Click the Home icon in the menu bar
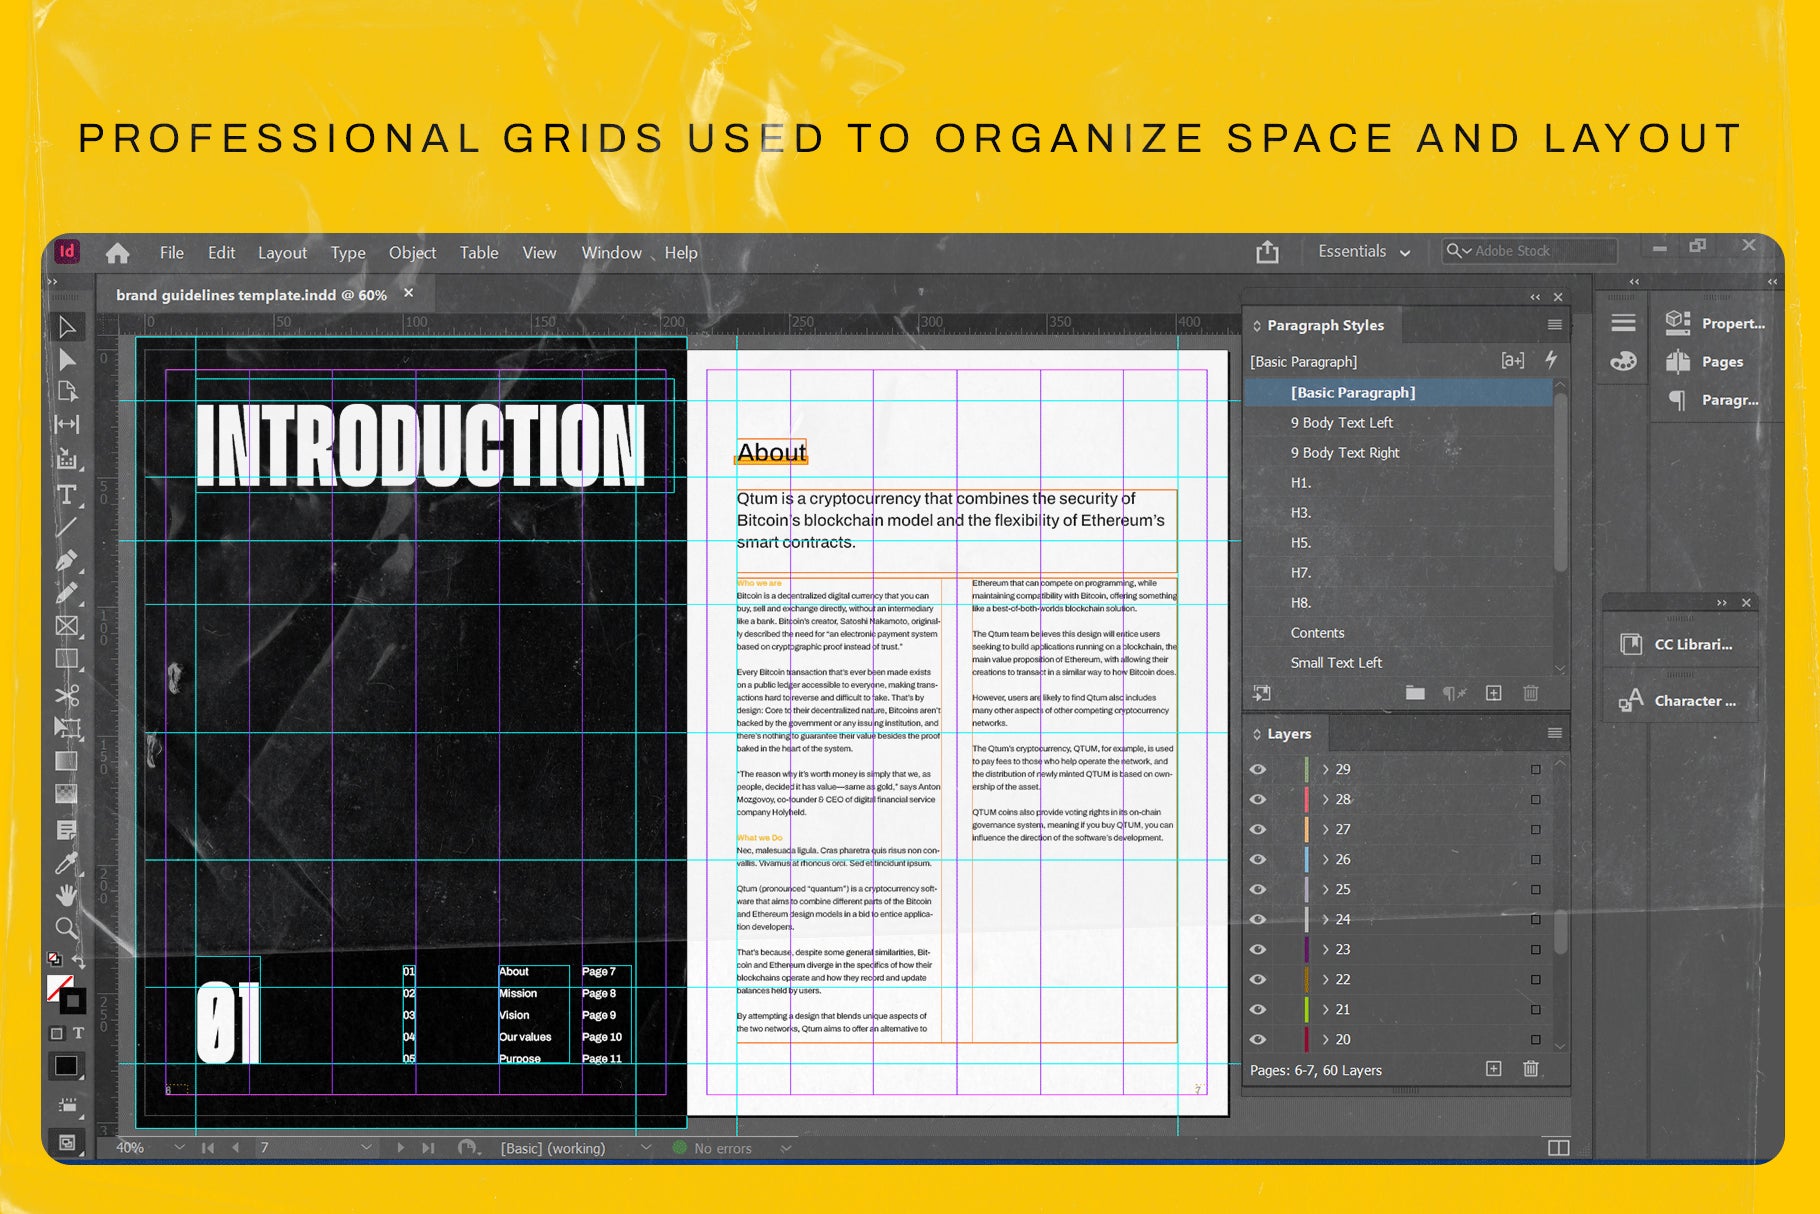This screenshot has width=1820, height=1214. [118, 253]
